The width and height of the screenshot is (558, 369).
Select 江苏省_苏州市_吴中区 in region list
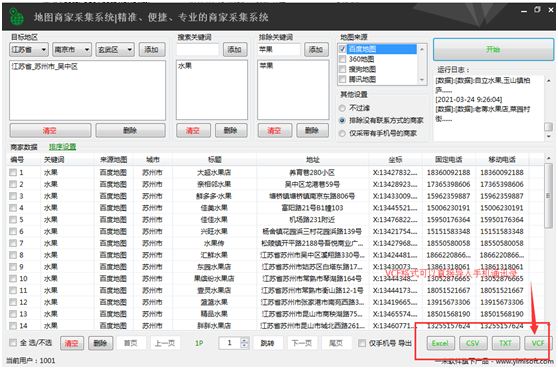point(44,67)
